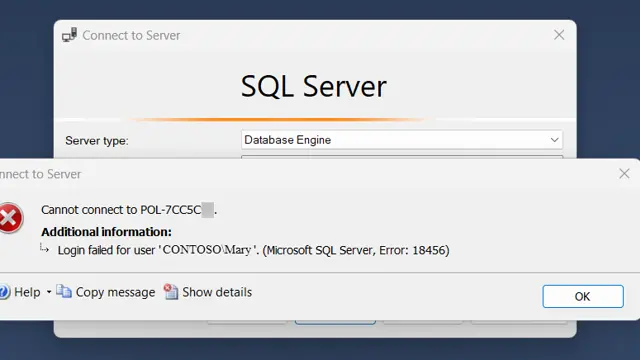Close the error message dialog
The image size is (640, 360).
click(624, 174)
